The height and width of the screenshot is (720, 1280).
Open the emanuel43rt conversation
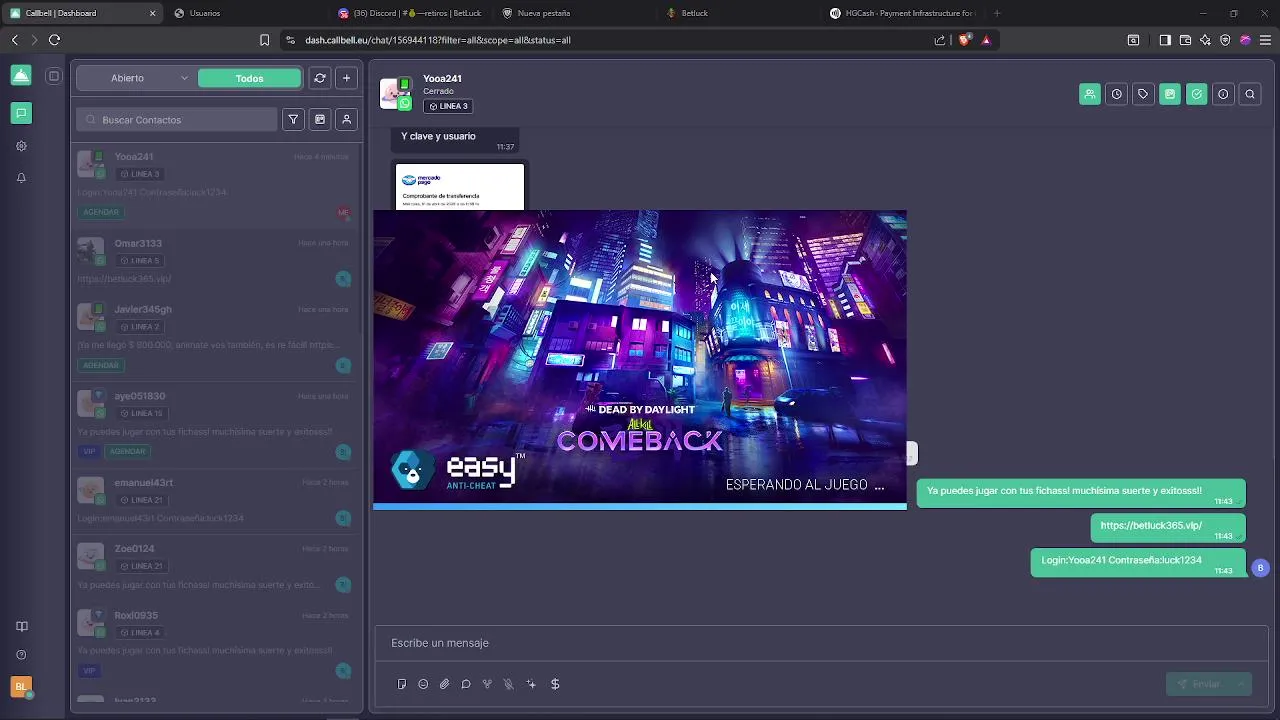tap(213, 501)
